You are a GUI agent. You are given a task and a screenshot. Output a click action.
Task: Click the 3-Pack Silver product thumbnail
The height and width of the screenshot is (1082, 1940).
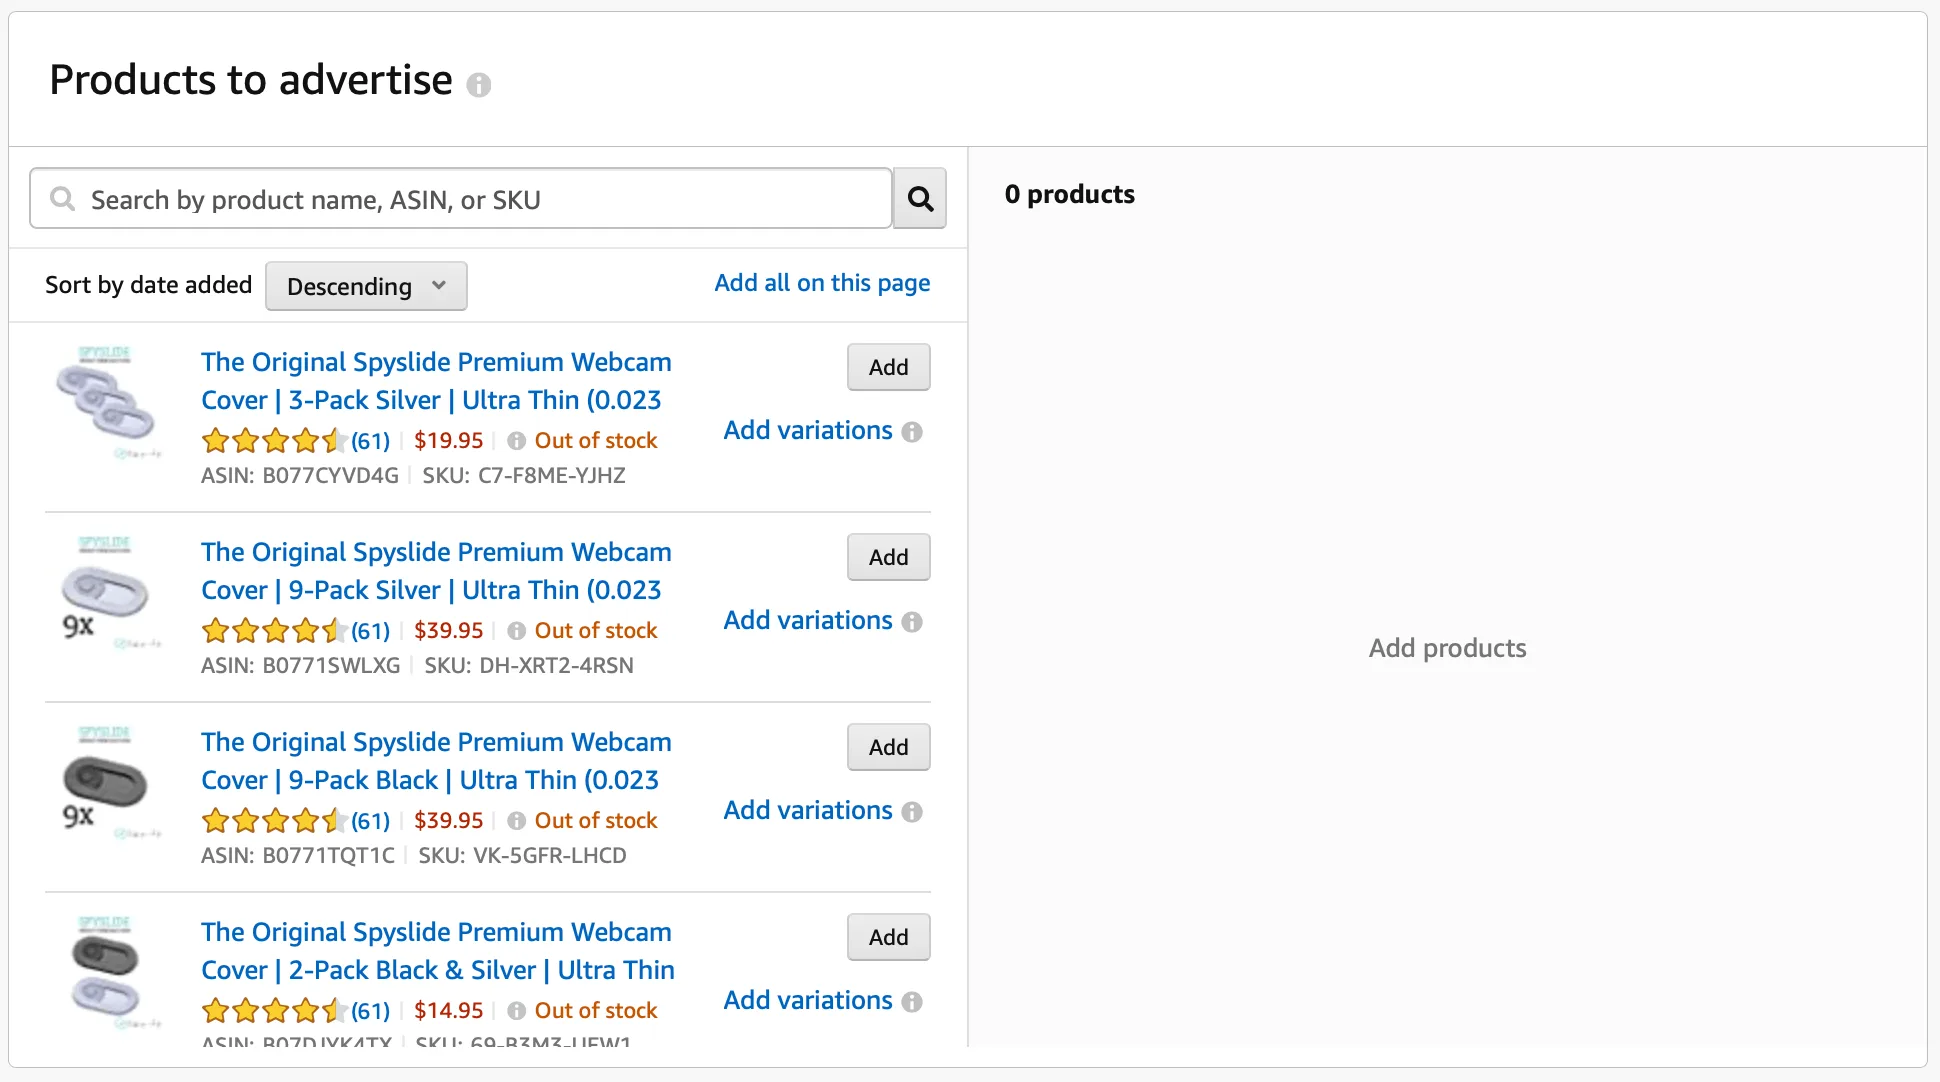[x=106, y=401]
